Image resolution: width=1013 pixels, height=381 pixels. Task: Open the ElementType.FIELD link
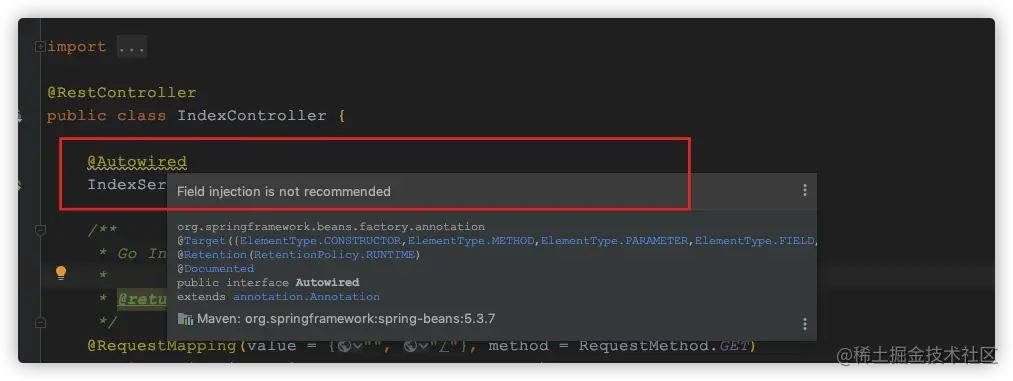[754, 241]
